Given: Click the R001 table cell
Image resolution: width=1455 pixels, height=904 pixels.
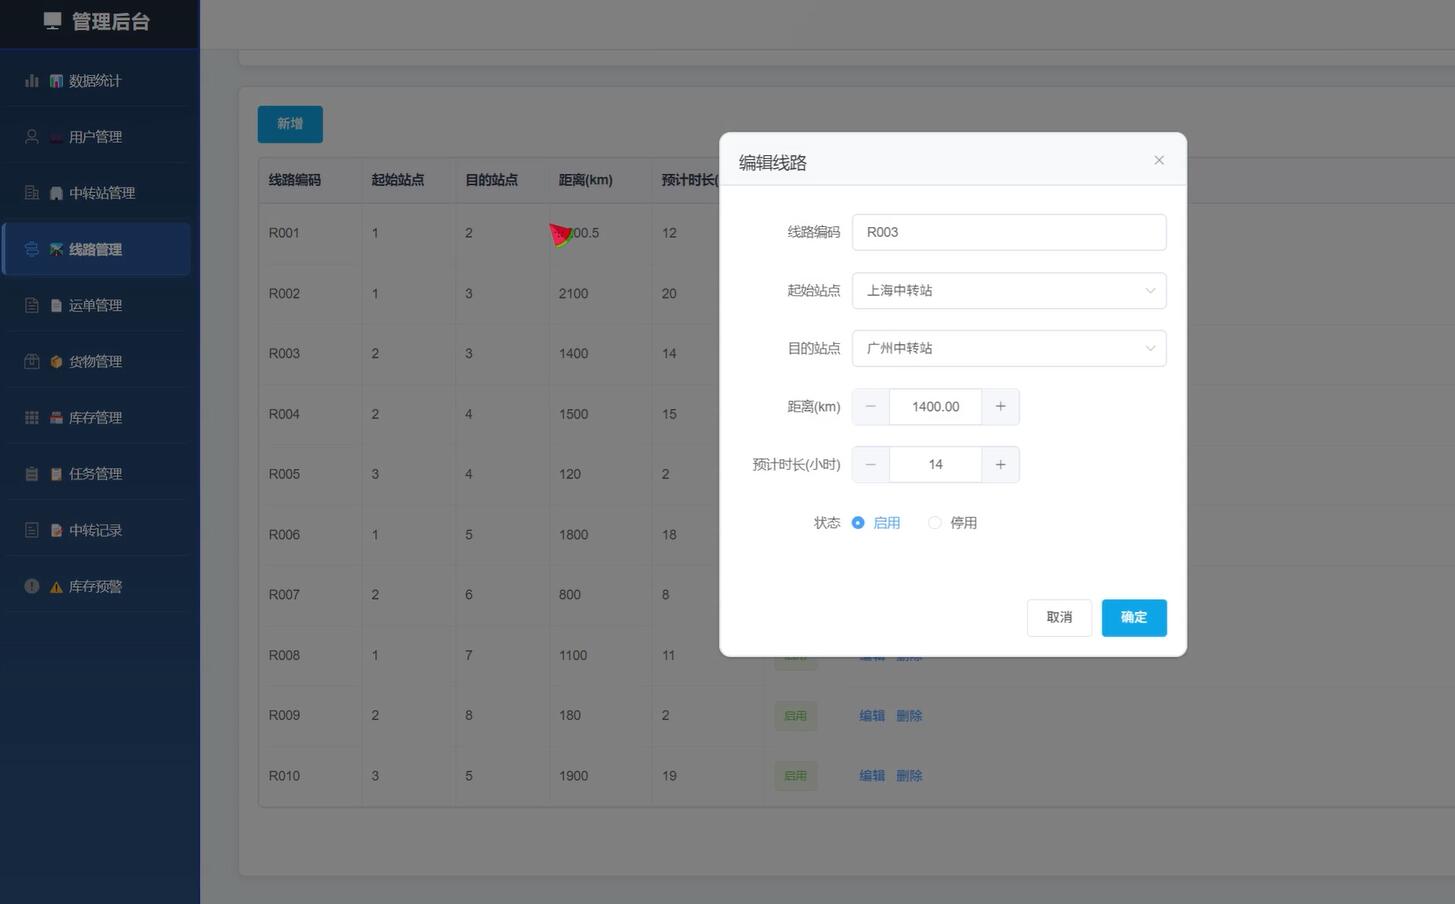Looking at the screenshot, I should [310, 233].
